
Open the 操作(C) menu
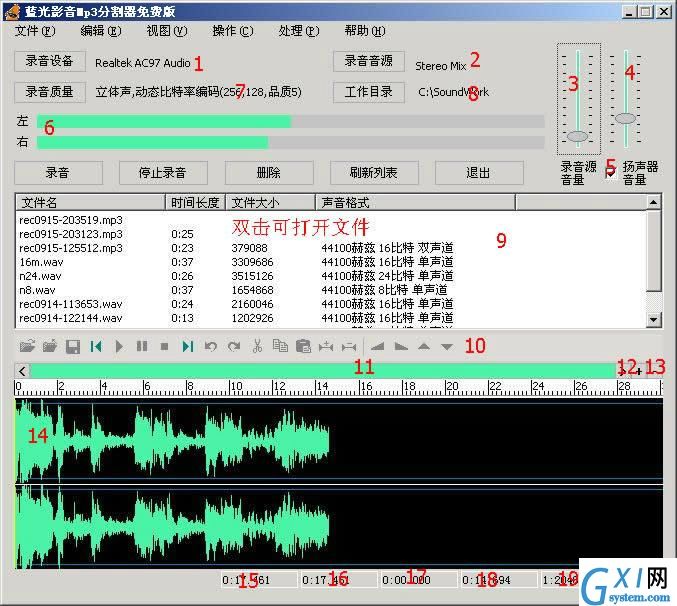point(233,31)
